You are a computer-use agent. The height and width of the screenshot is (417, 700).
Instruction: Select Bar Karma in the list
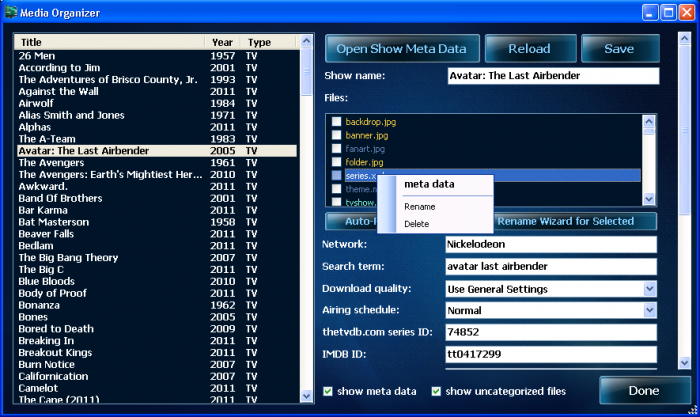[x=157, y=210]
